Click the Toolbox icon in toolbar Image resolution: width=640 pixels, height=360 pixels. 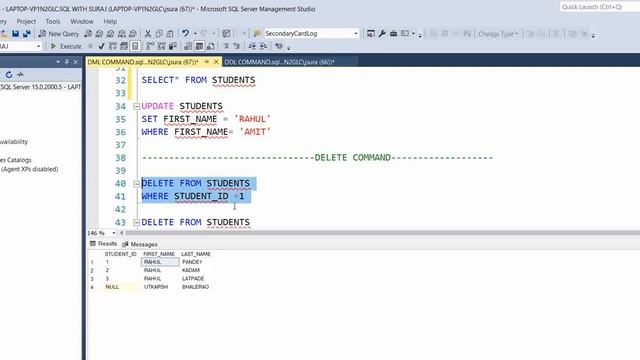[393, 33]
